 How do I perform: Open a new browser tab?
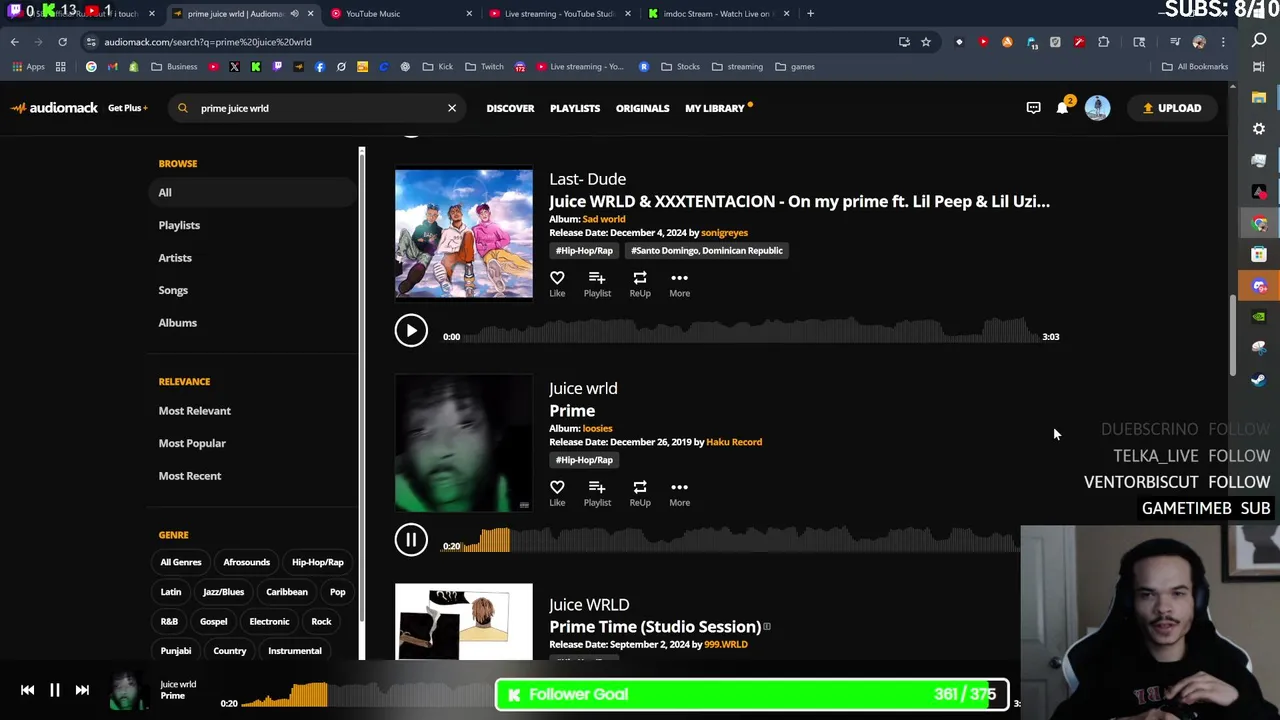810,14
